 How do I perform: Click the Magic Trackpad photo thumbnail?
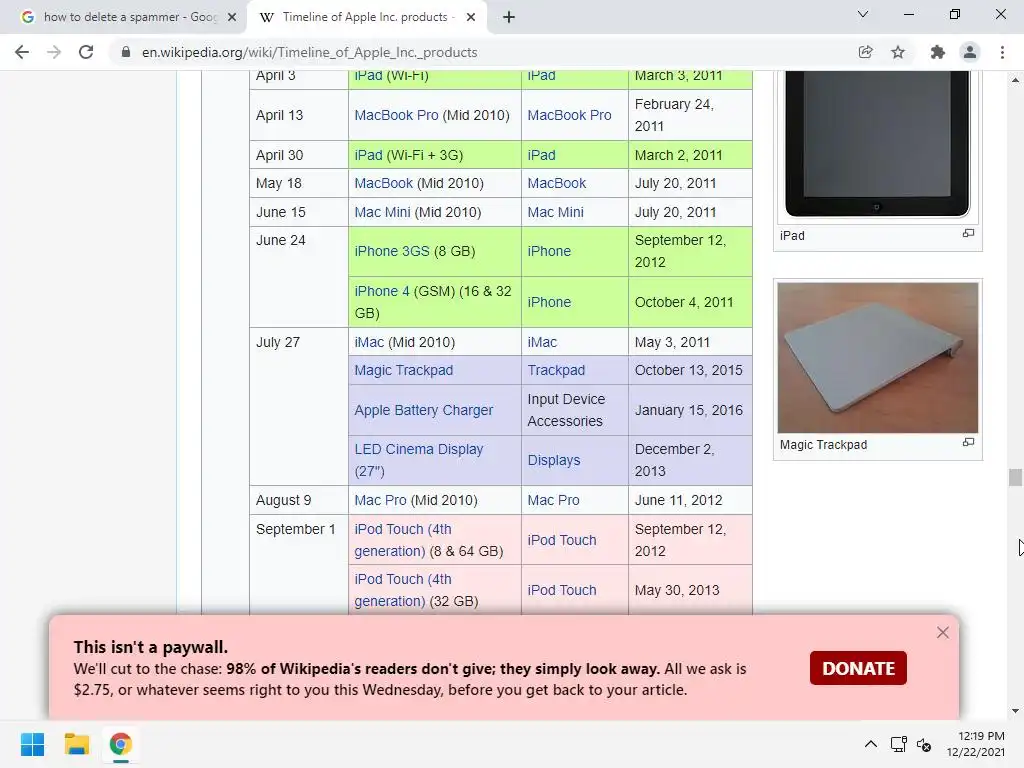(x=878, y=358)
